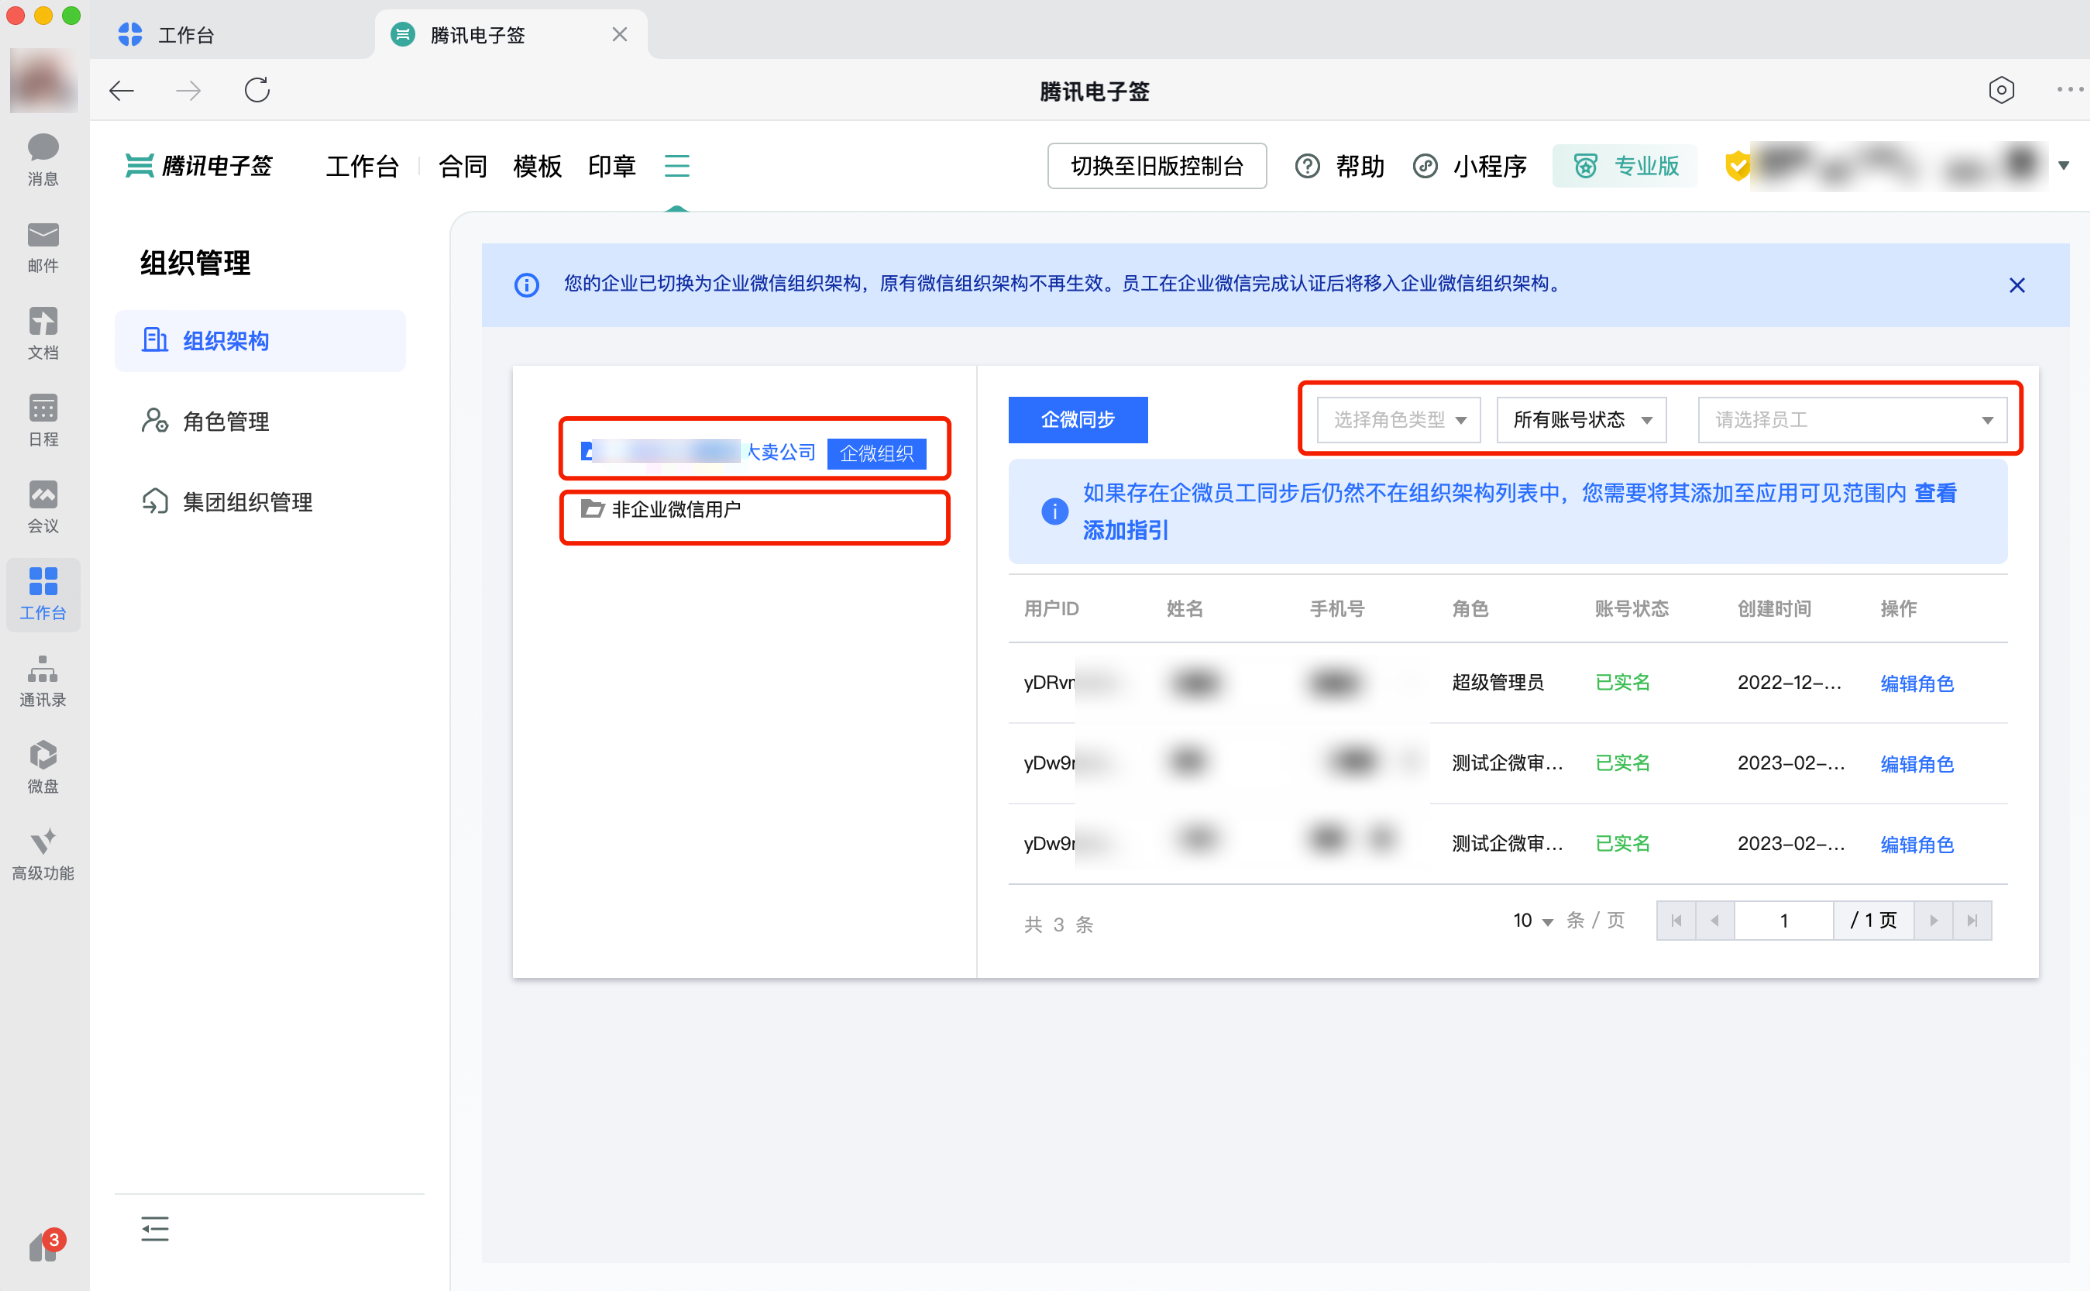Collapse the sidebar with bottom menu icon

click(155, 1229)
